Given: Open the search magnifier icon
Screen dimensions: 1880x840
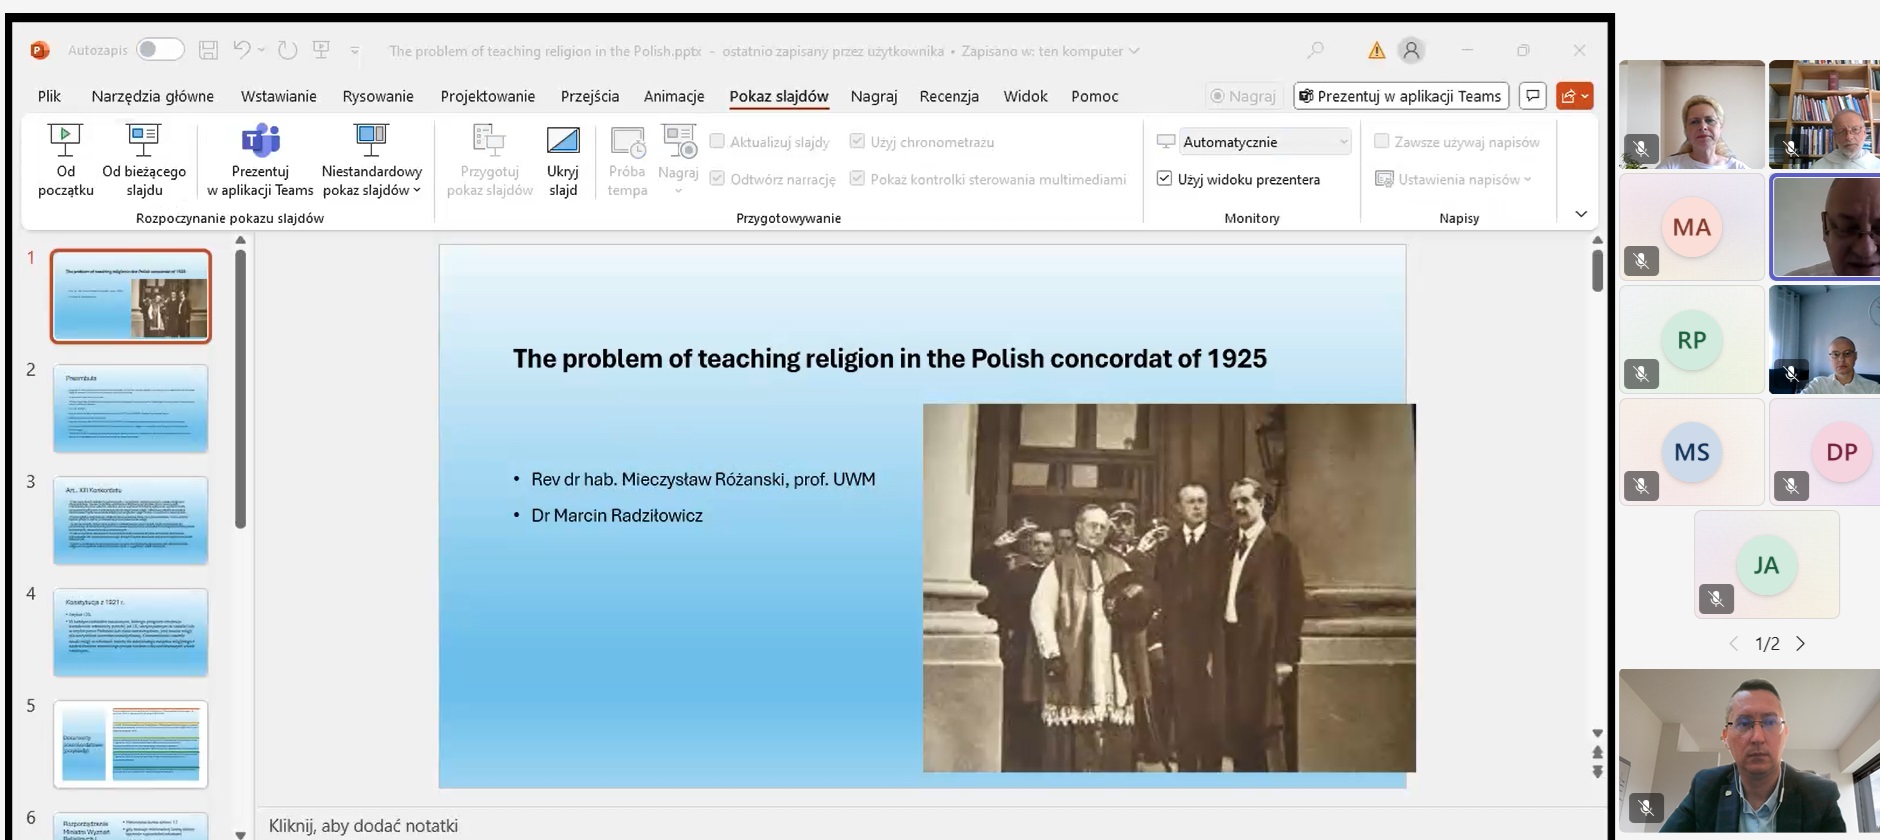Looking at the screenshot, I should [1315, 50].
